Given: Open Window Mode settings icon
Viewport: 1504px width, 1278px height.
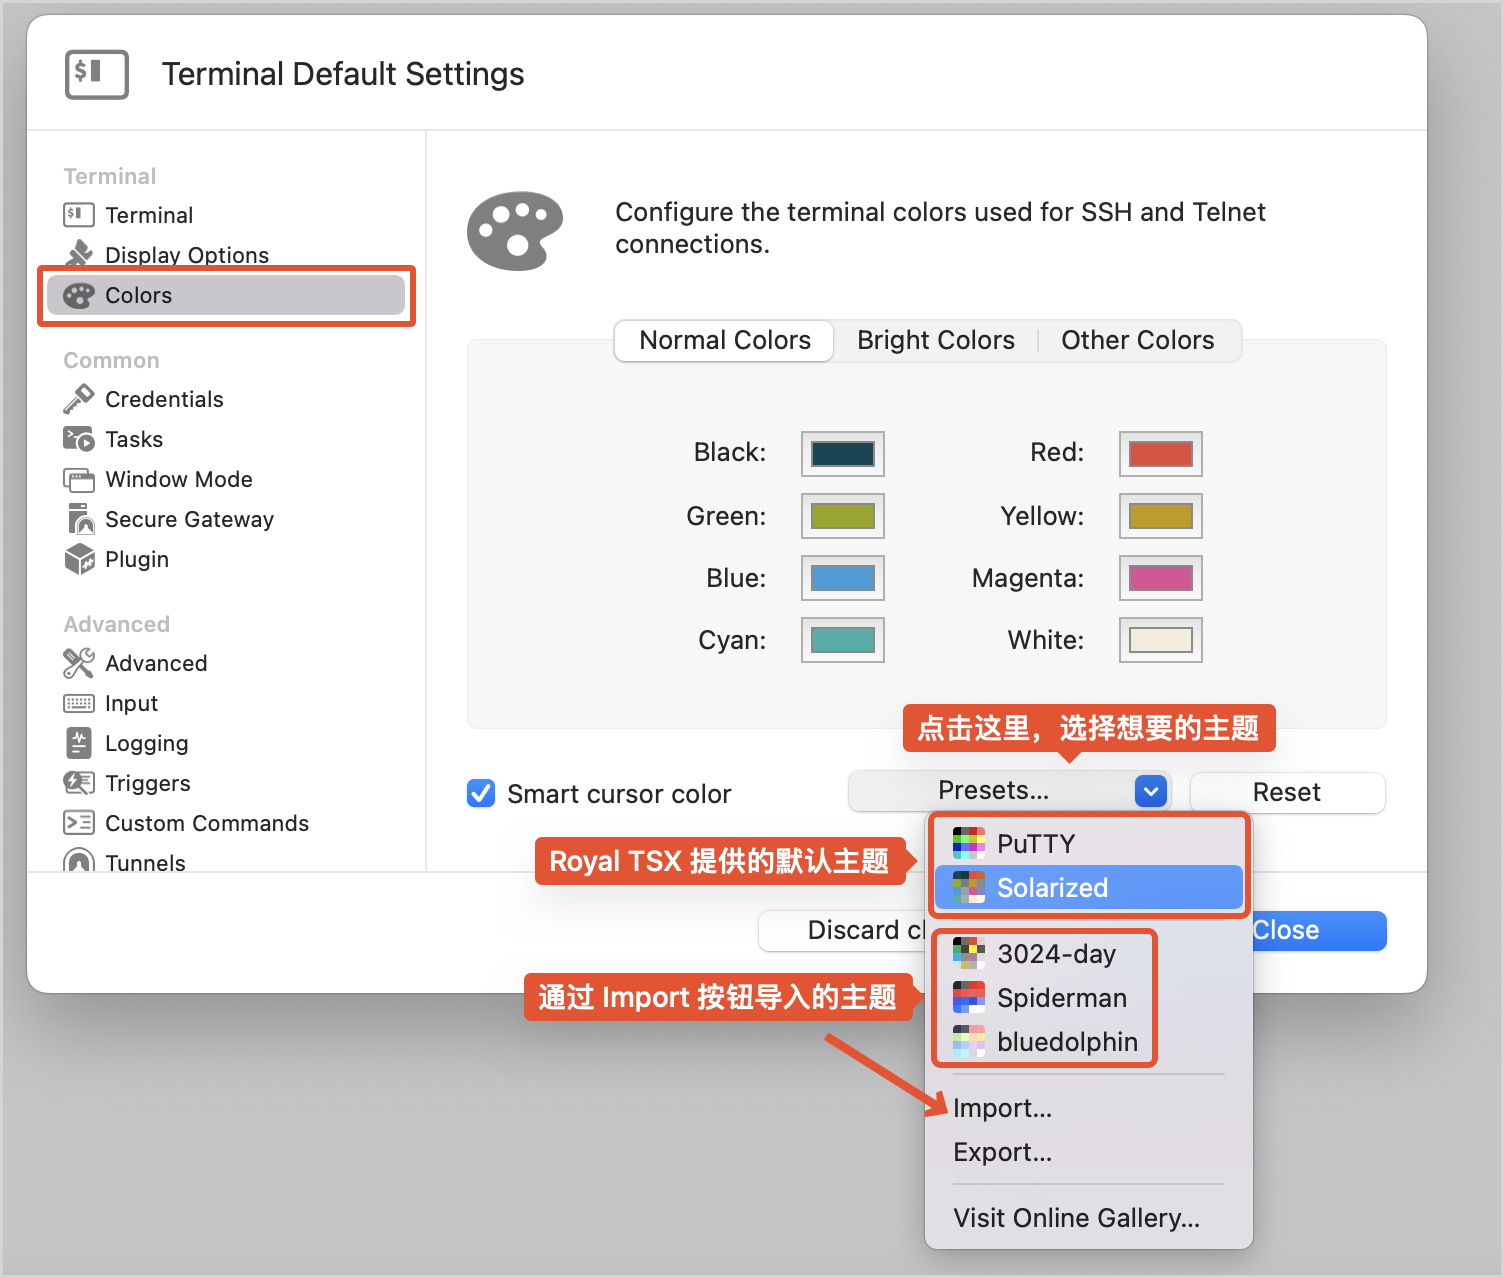Looking at the screenshot, I should pos(79,479).
